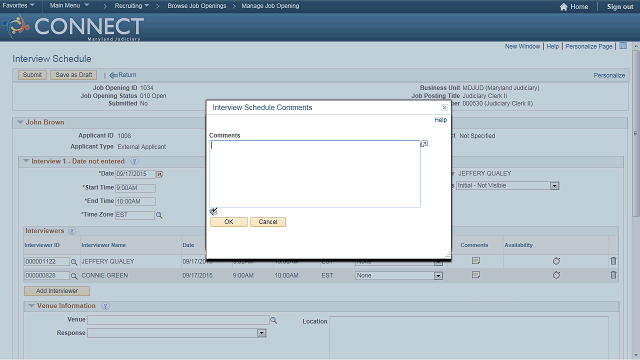Collapse the Venue Information section
Image resolution: width=640 pixels, height=360 pixels.
(31, 306)
